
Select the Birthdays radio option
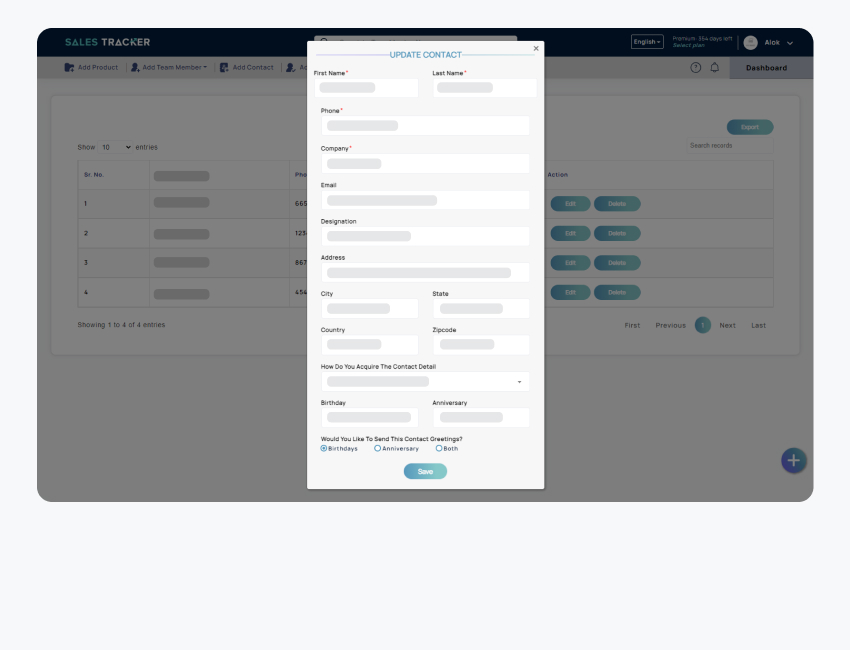pos(324,448)
